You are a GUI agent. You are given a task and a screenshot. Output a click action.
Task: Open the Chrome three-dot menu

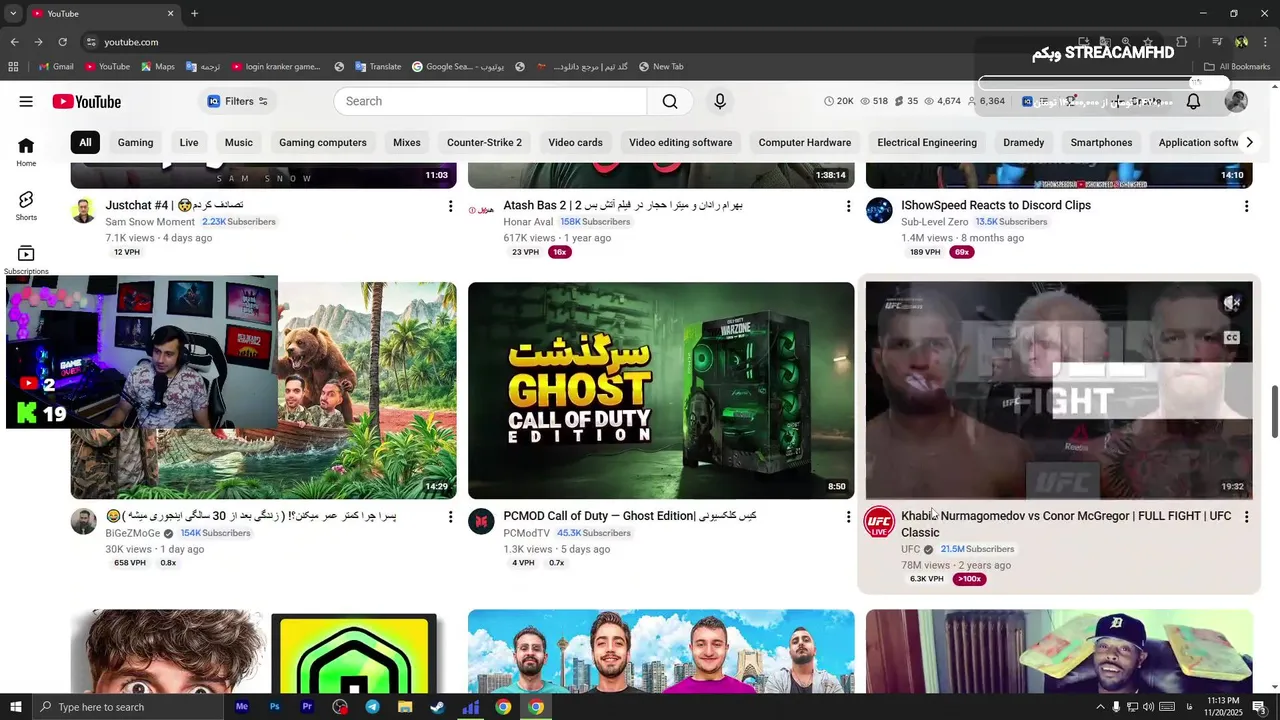pyautogui.click(x=1264, y=42)
